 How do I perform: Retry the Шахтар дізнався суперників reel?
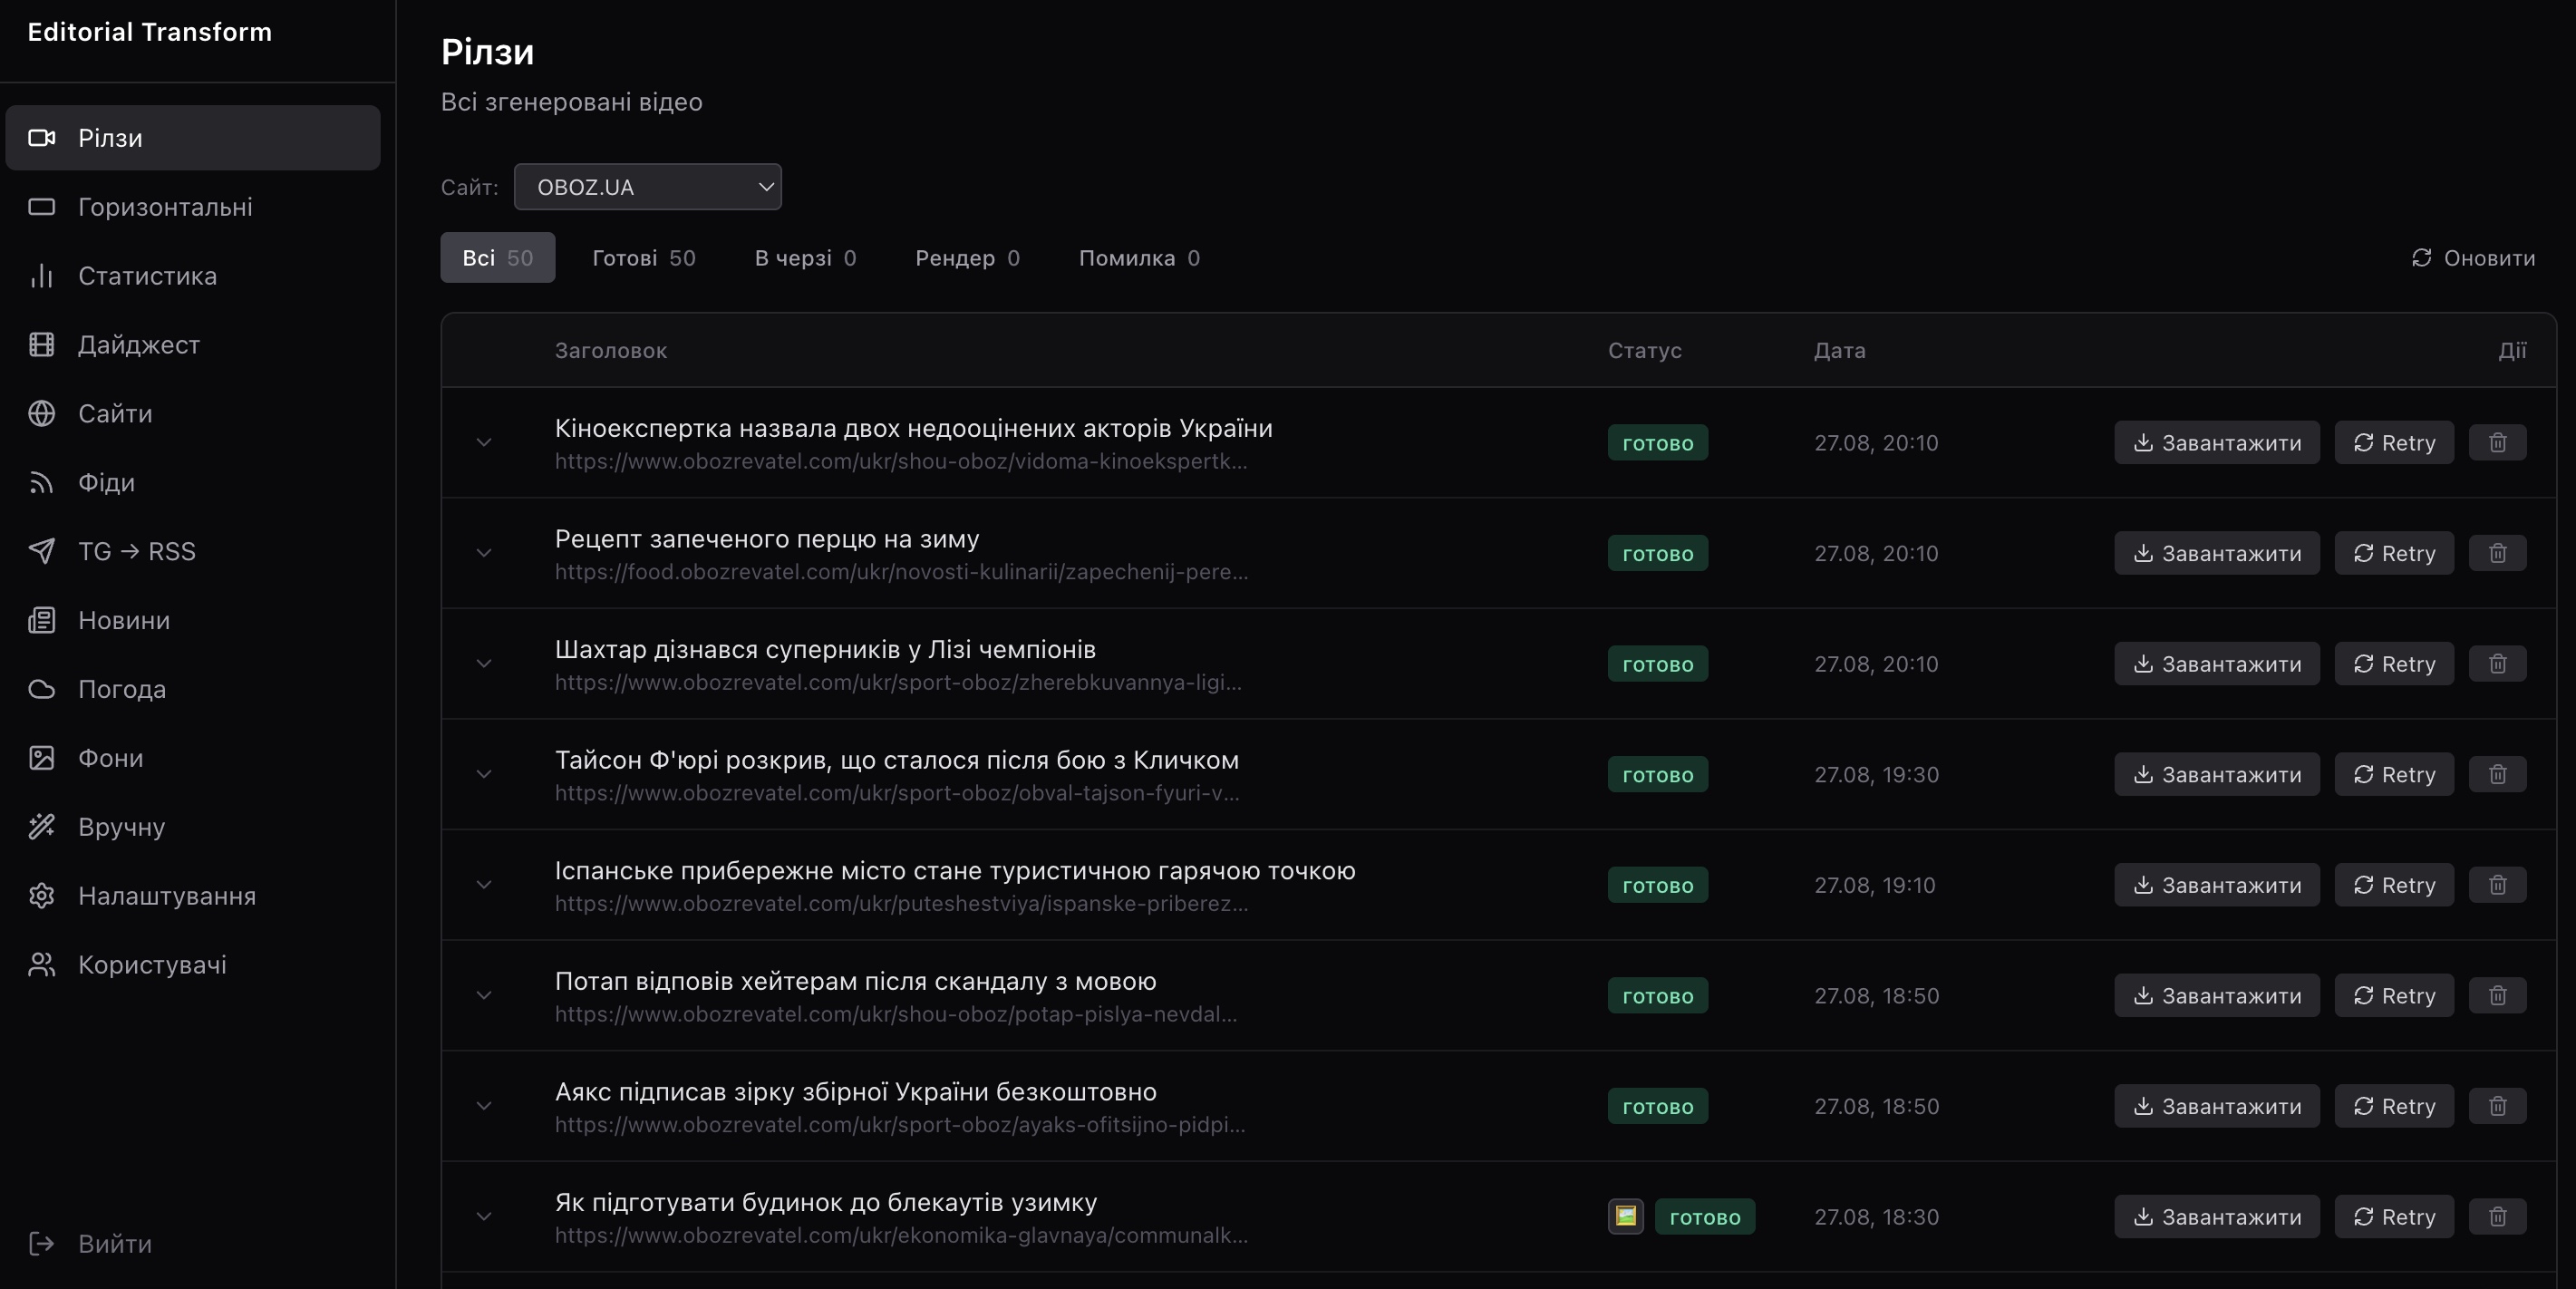2394,664
